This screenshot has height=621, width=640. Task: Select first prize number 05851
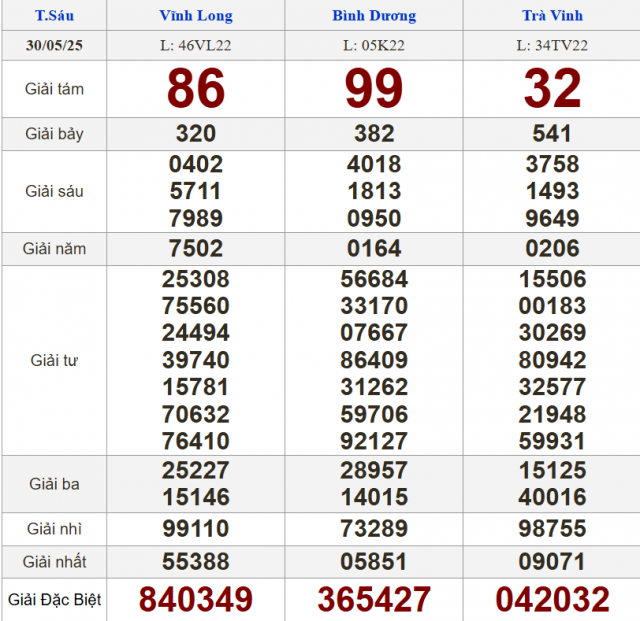[x=374, y=561]
